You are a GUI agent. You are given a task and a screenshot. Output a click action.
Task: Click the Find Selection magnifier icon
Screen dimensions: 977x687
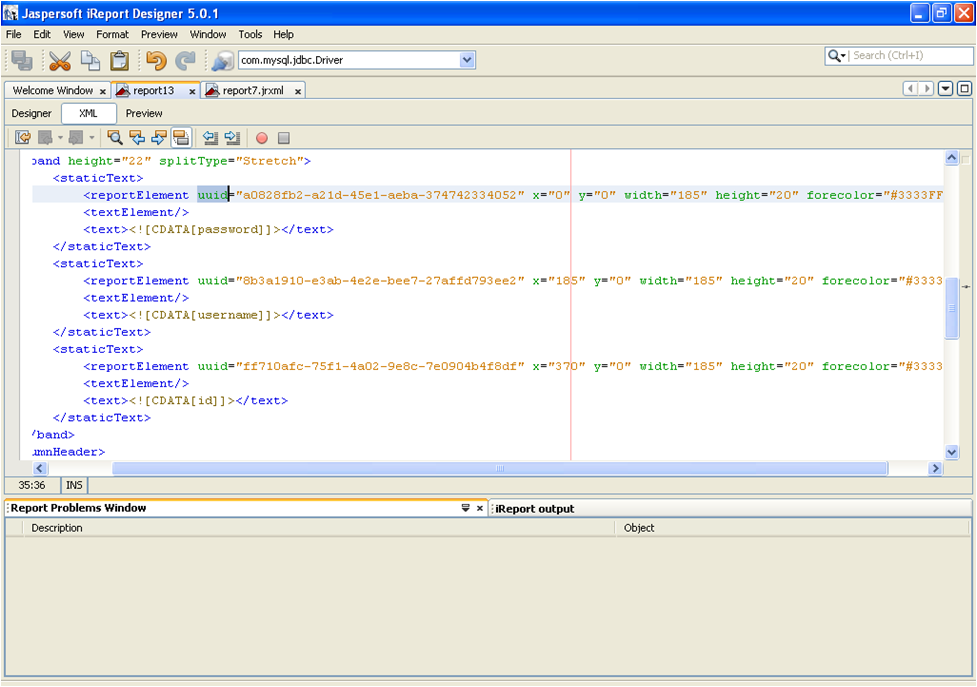pos(115,138)
